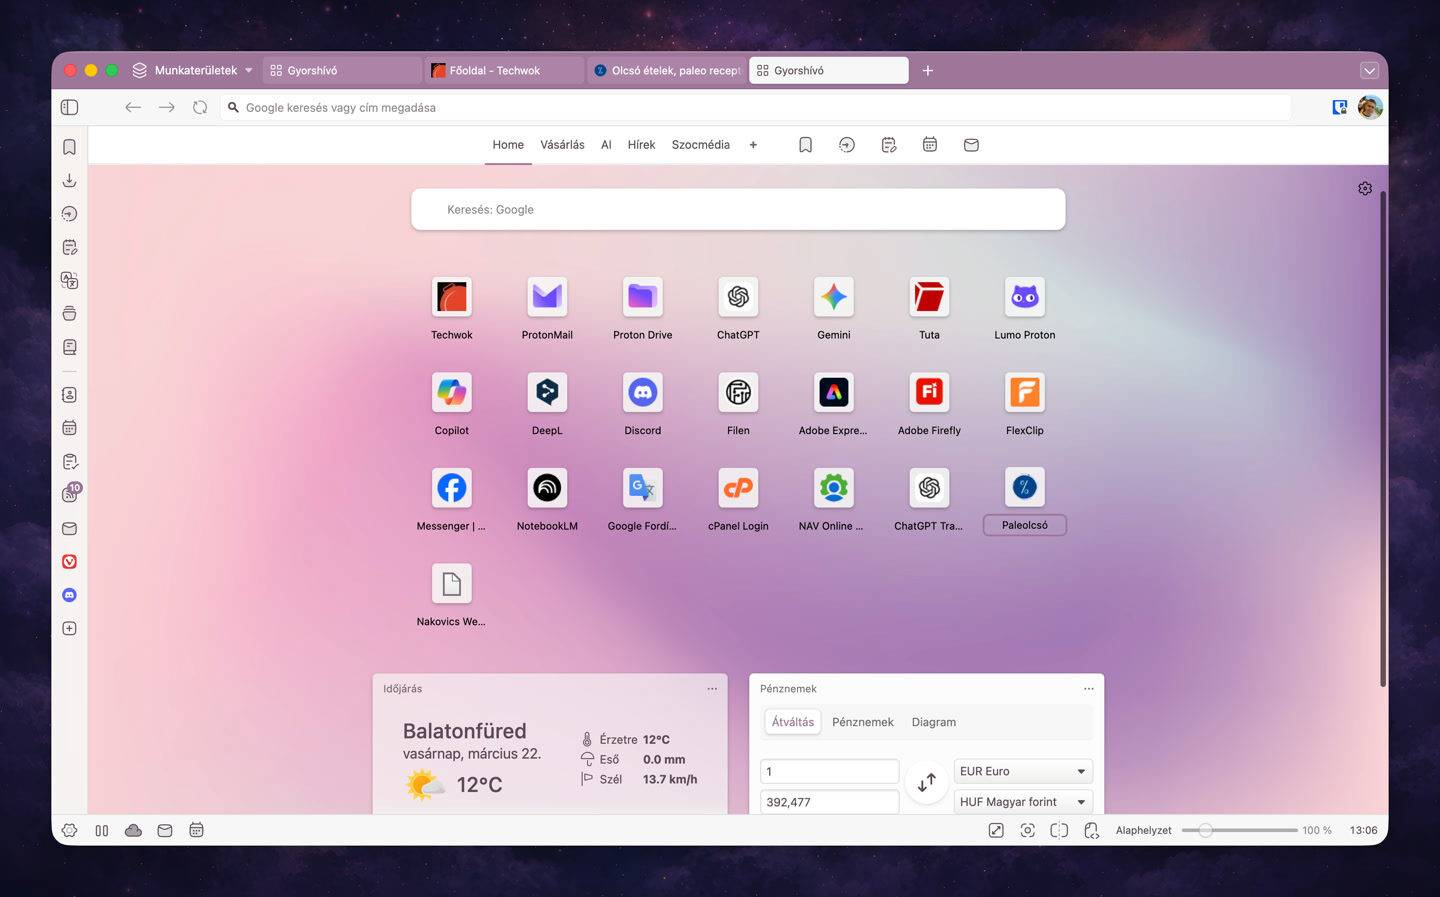Viewport: 1440px width, 897px height.
Task: Open the Discord web panel in the side panel
Action: pyautogui.click(x=69, y=595)
